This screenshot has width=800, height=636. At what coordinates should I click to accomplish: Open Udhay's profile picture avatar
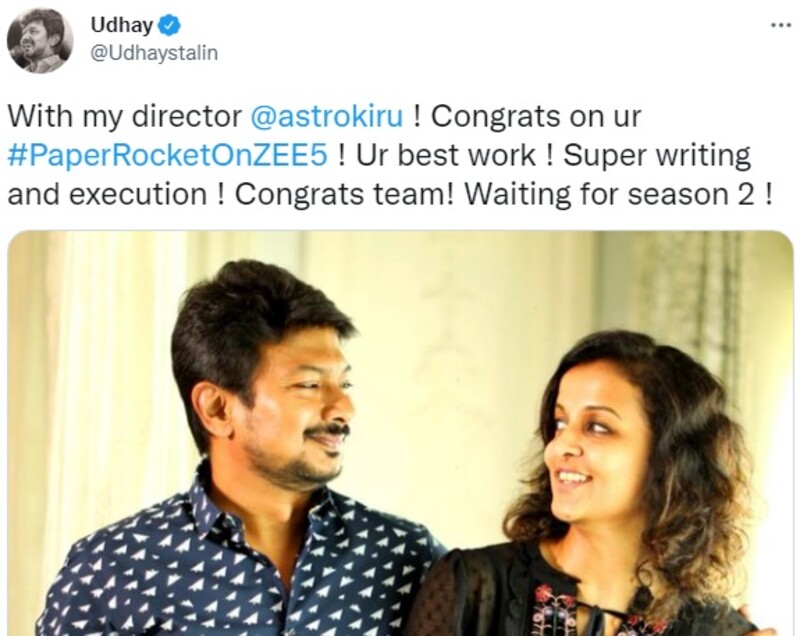tap(40, 40)
